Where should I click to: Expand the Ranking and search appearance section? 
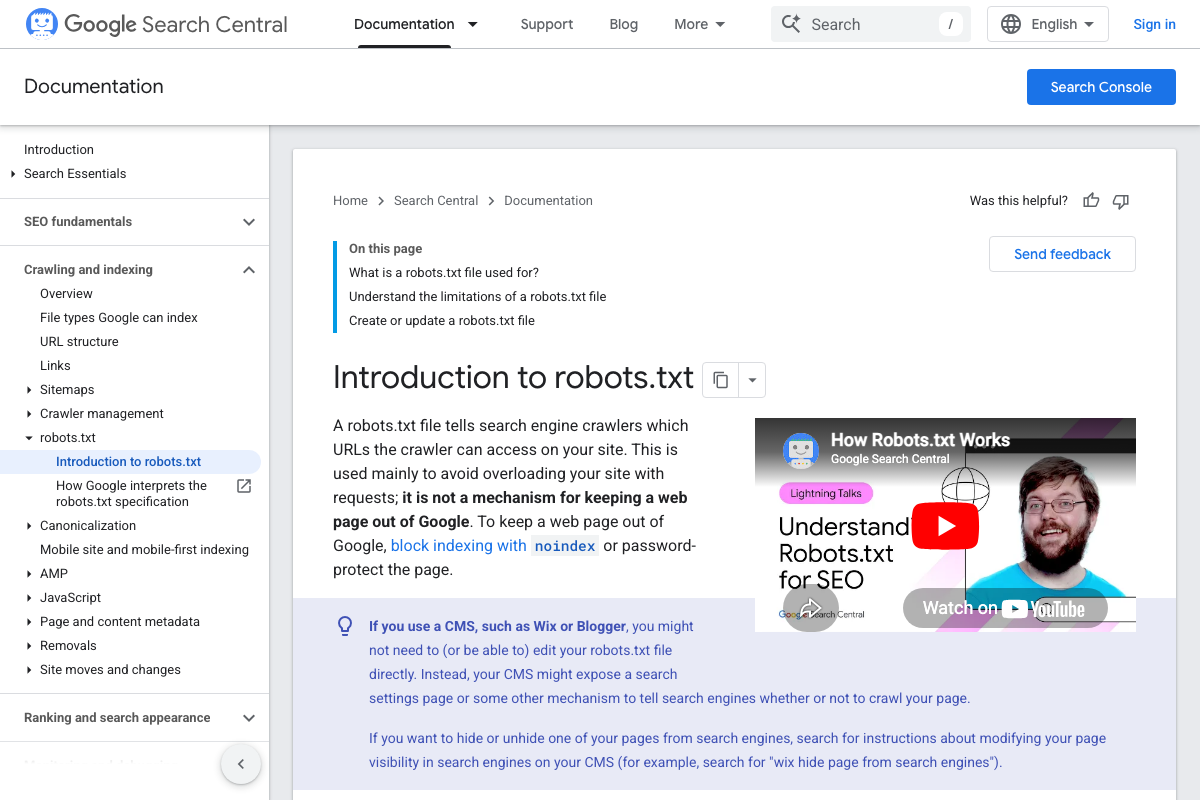(249, 718)
